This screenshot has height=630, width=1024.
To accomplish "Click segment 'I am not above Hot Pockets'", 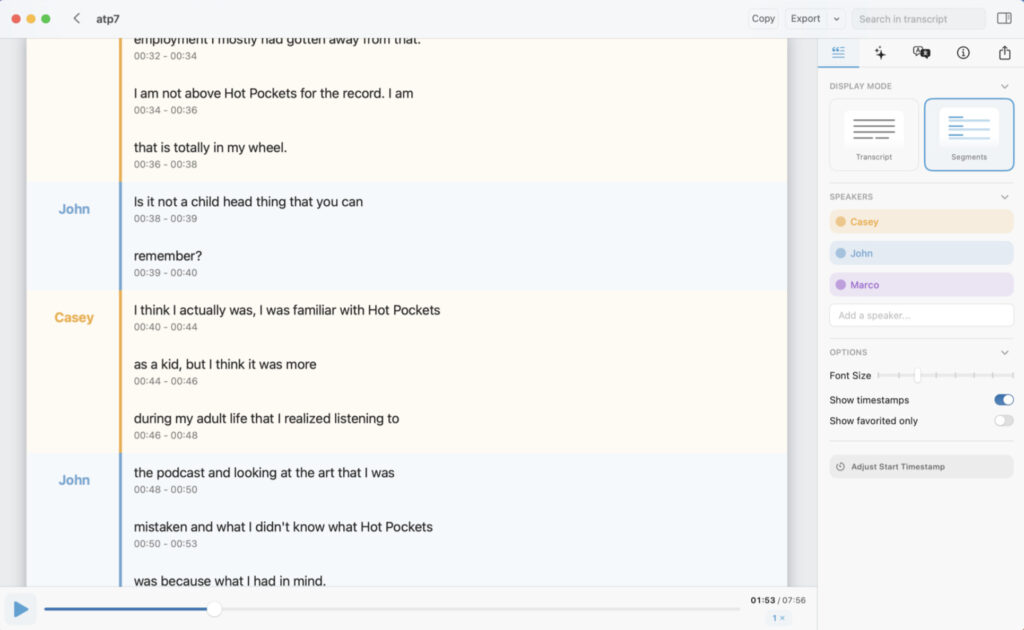I will pos(274,93).
